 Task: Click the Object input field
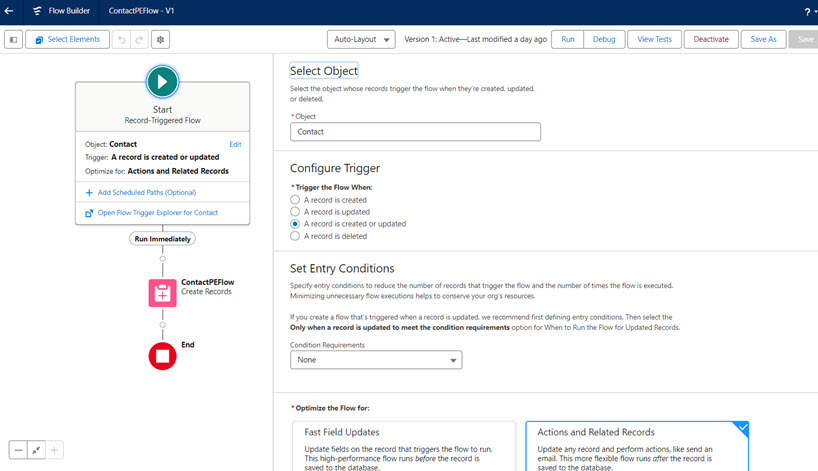(415, 131)
